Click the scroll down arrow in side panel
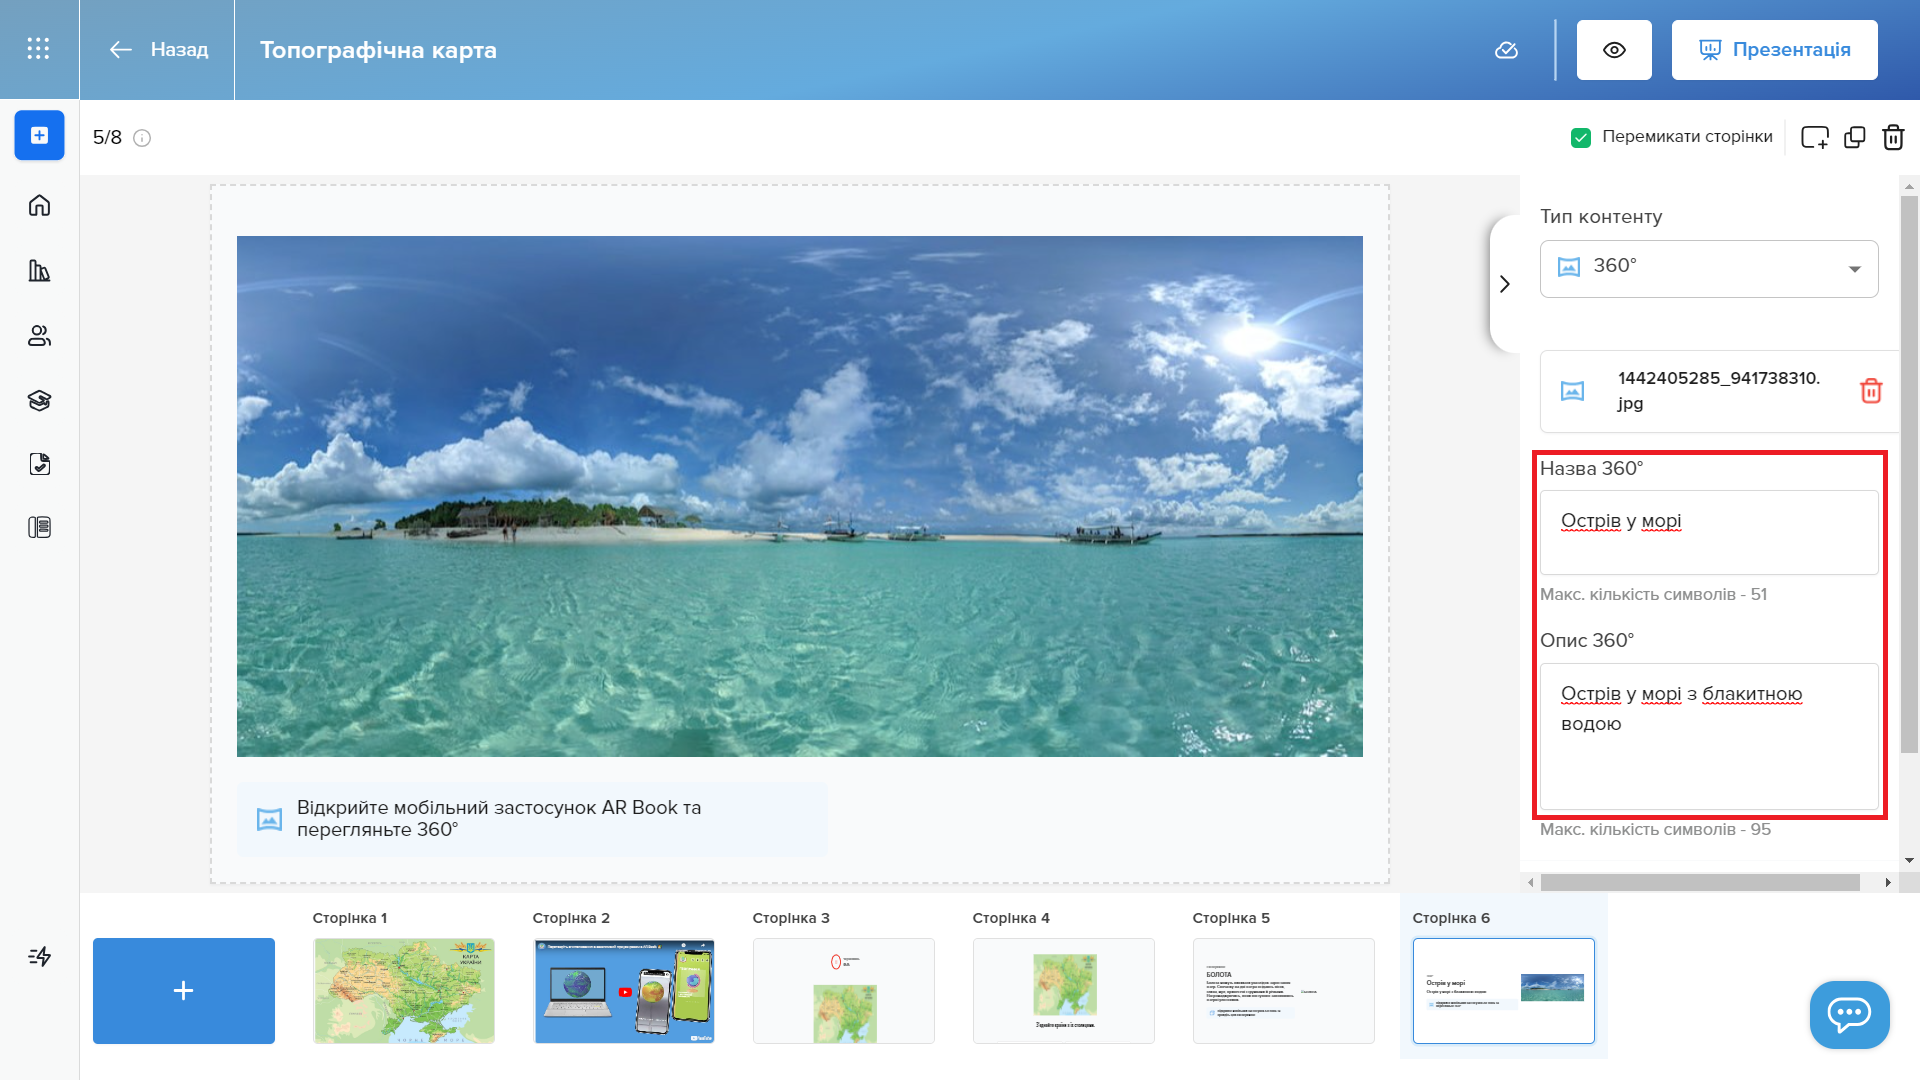 [1909, 860]
